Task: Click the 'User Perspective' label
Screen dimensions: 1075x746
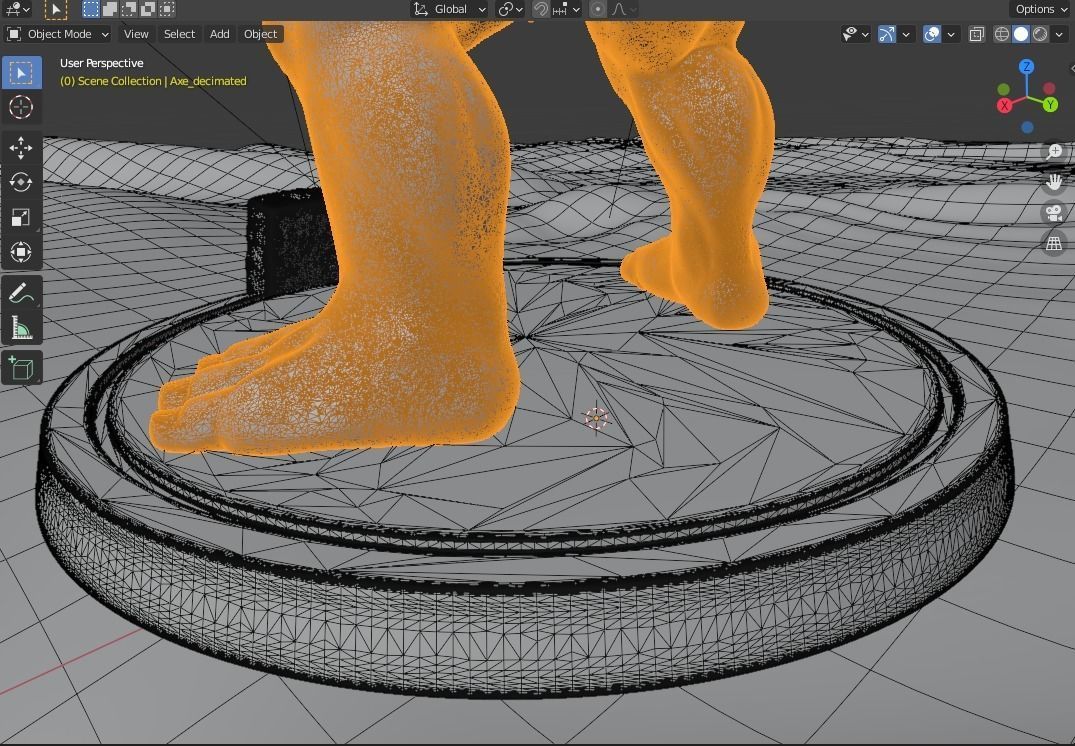Action: (101, 63)
